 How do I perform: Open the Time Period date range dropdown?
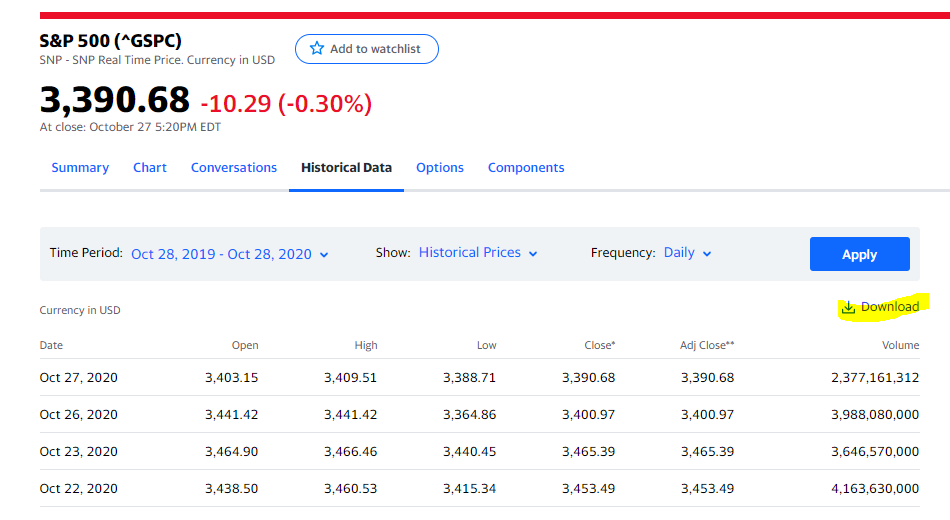point(229,254)
